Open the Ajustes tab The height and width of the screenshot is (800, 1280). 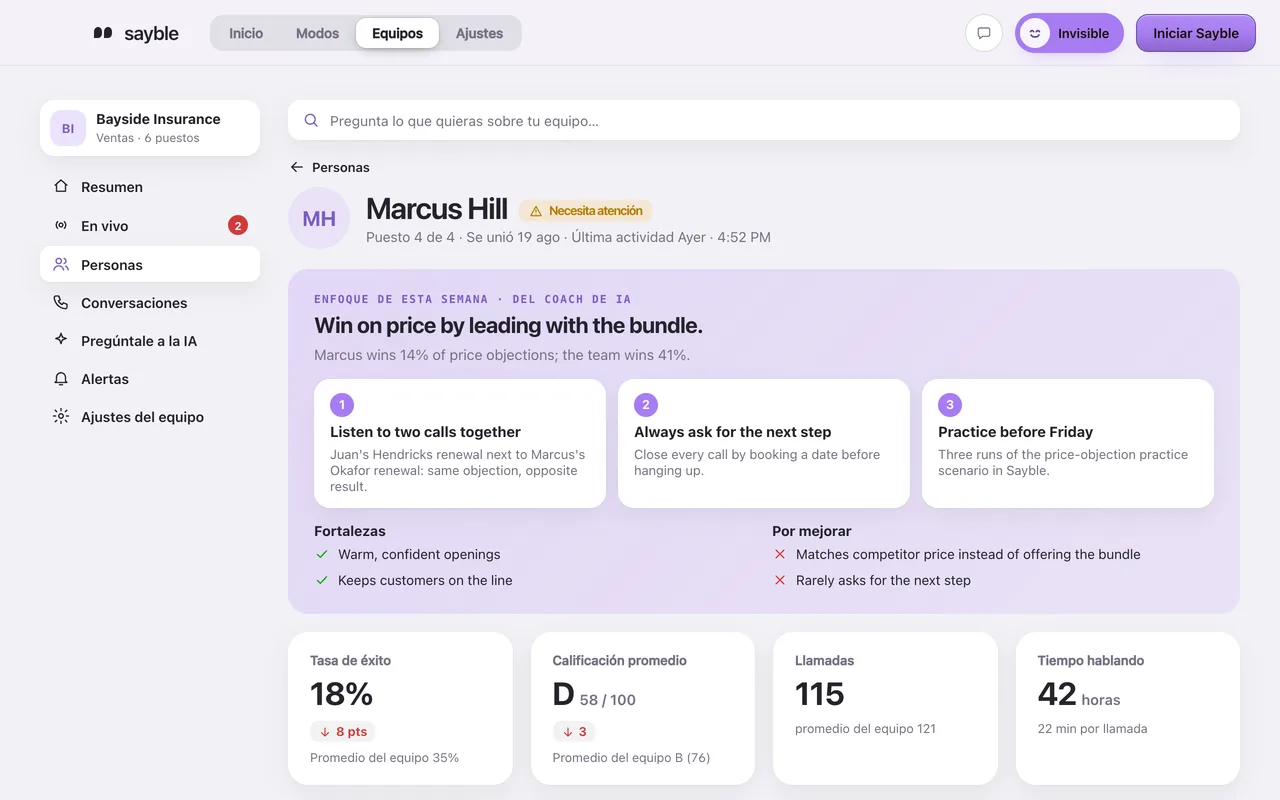pos(479,33)
